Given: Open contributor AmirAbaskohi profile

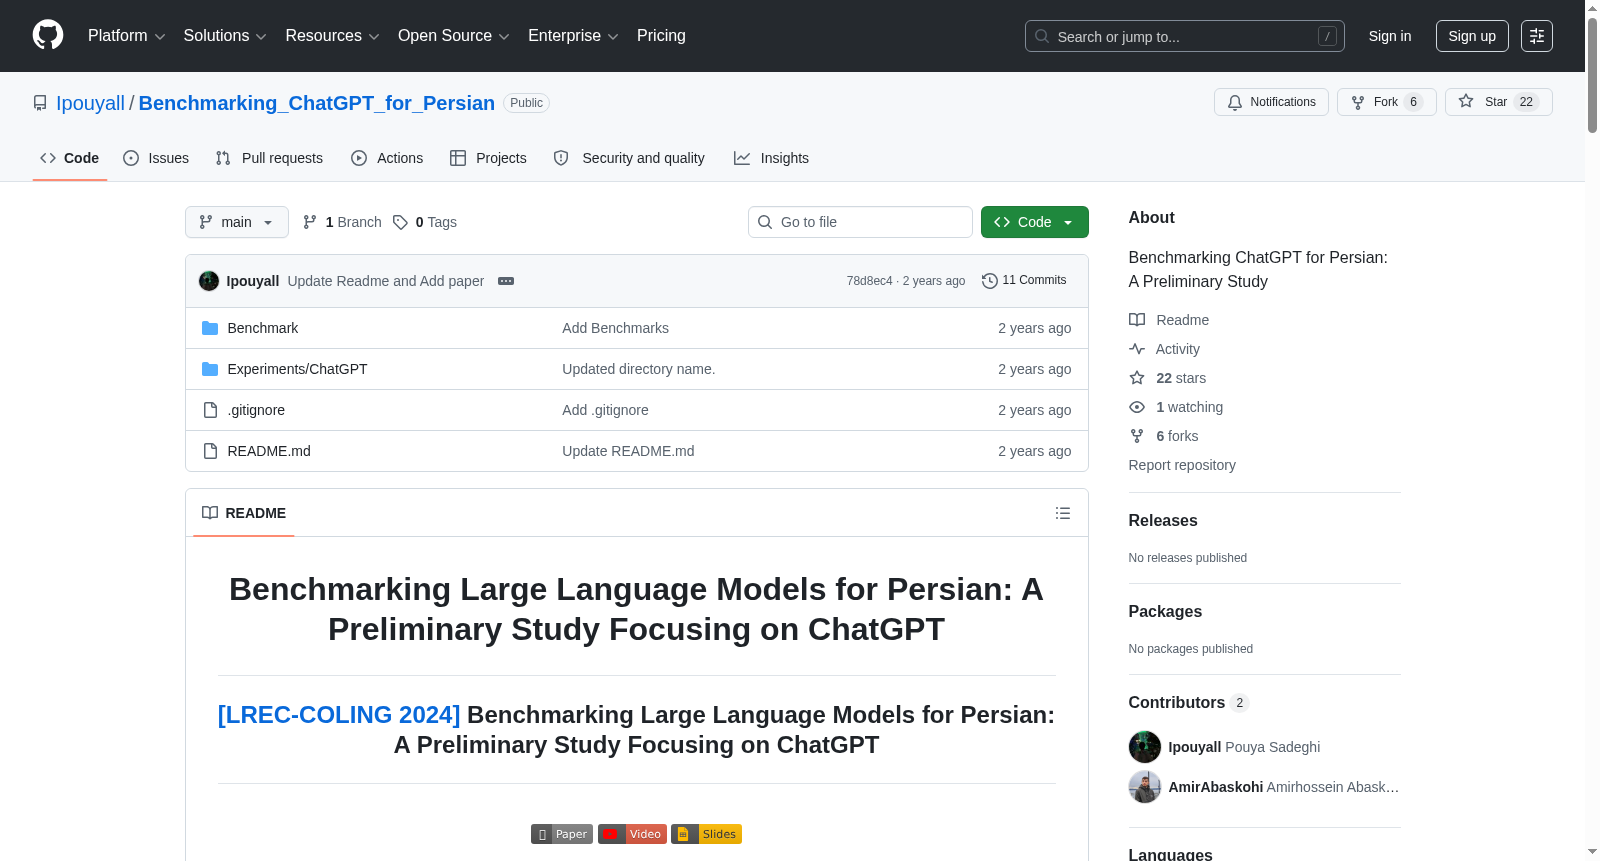Looking at the screenshot, I should [1284, 787].
